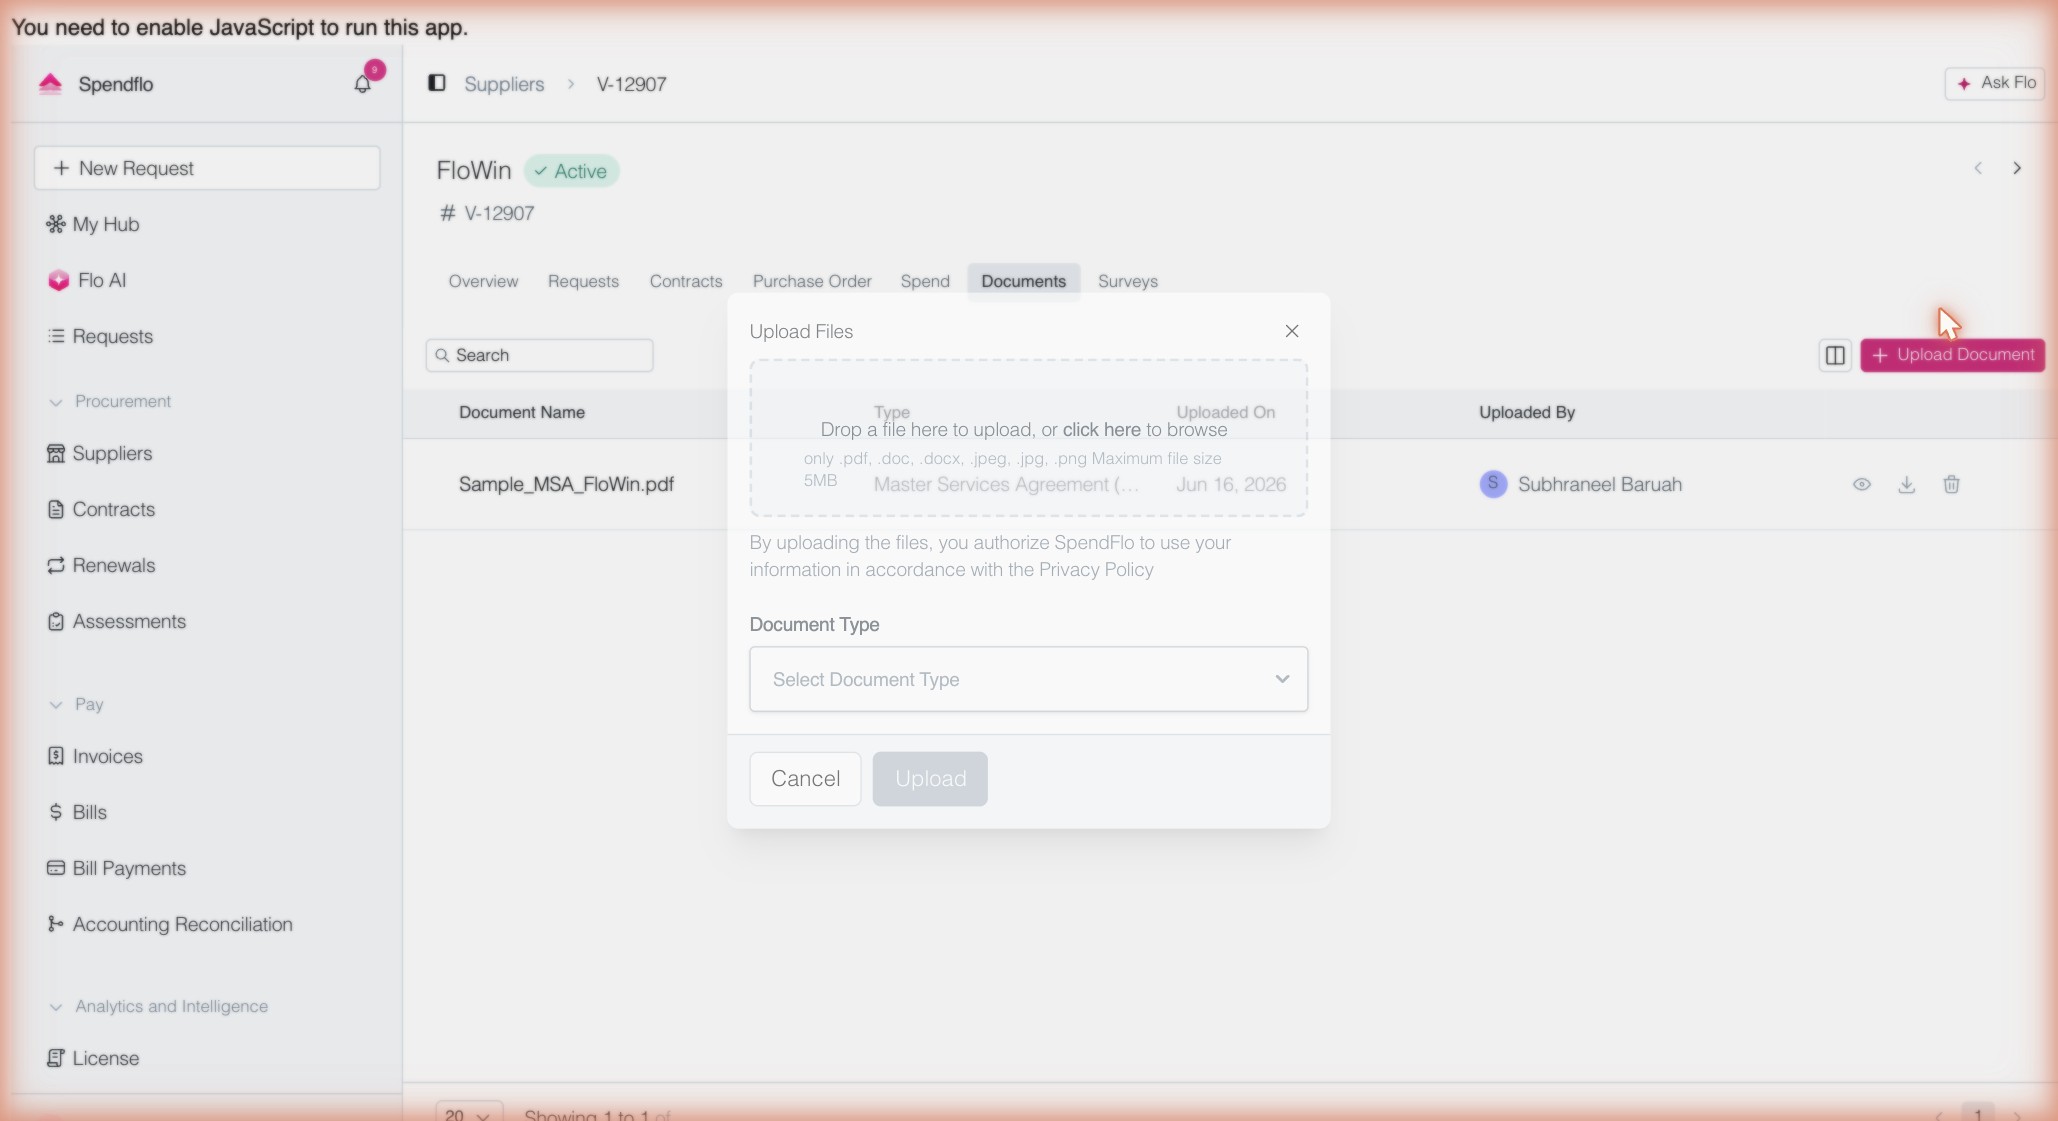Collapse the Analytics and Intelligence section
This screenshot has height=1121, width=2058.
[x=158, y=1006]
